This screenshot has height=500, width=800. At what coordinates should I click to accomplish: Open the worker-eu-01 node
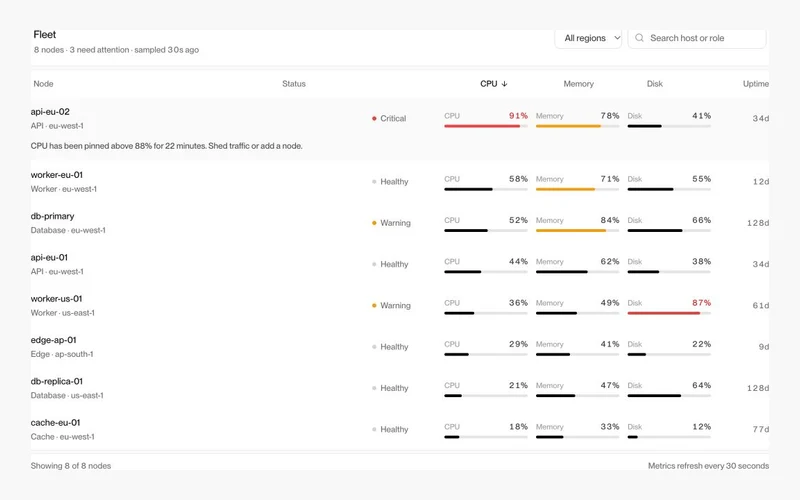coord(57,174)
